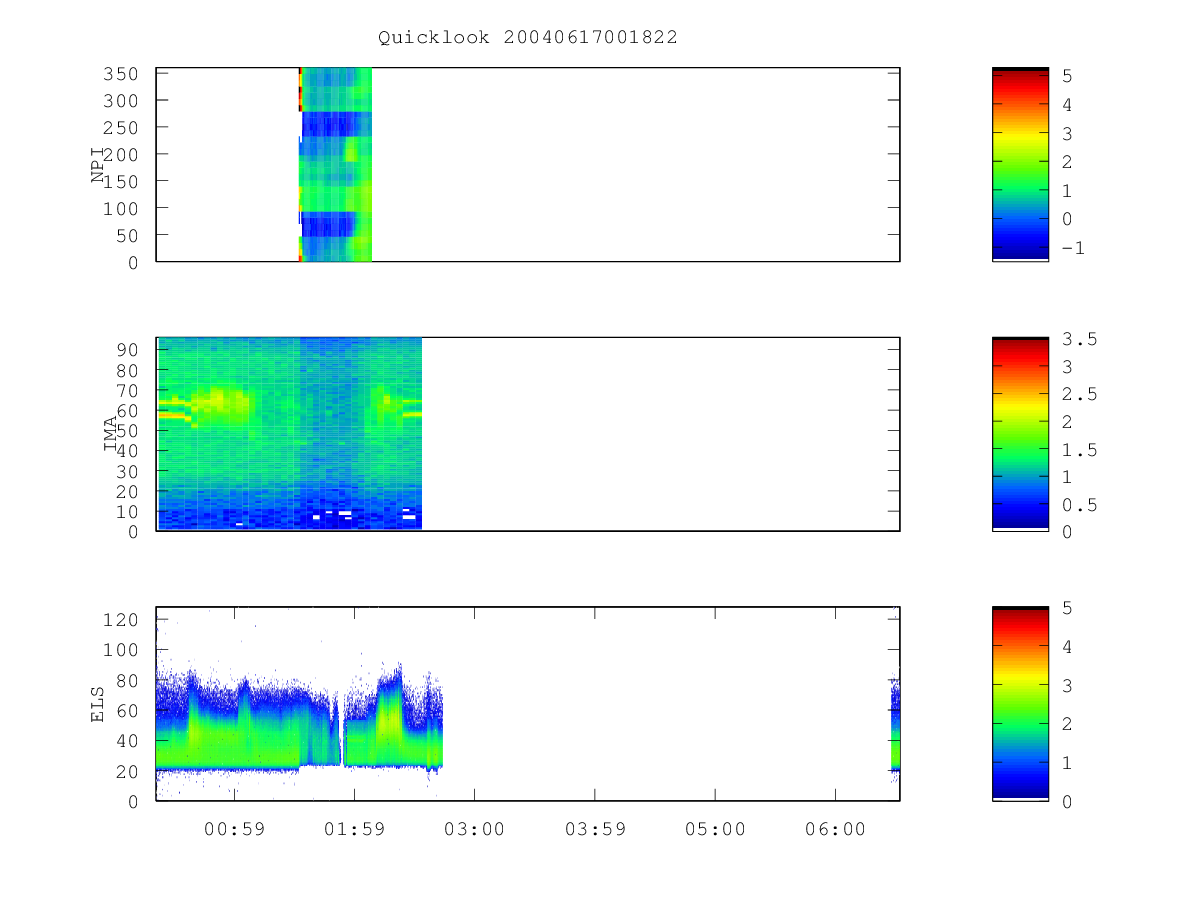Click the 3.5 label on IMA colorbar
The height and width of the screenshot is (900, 1200).
[x=1080, y=339]
